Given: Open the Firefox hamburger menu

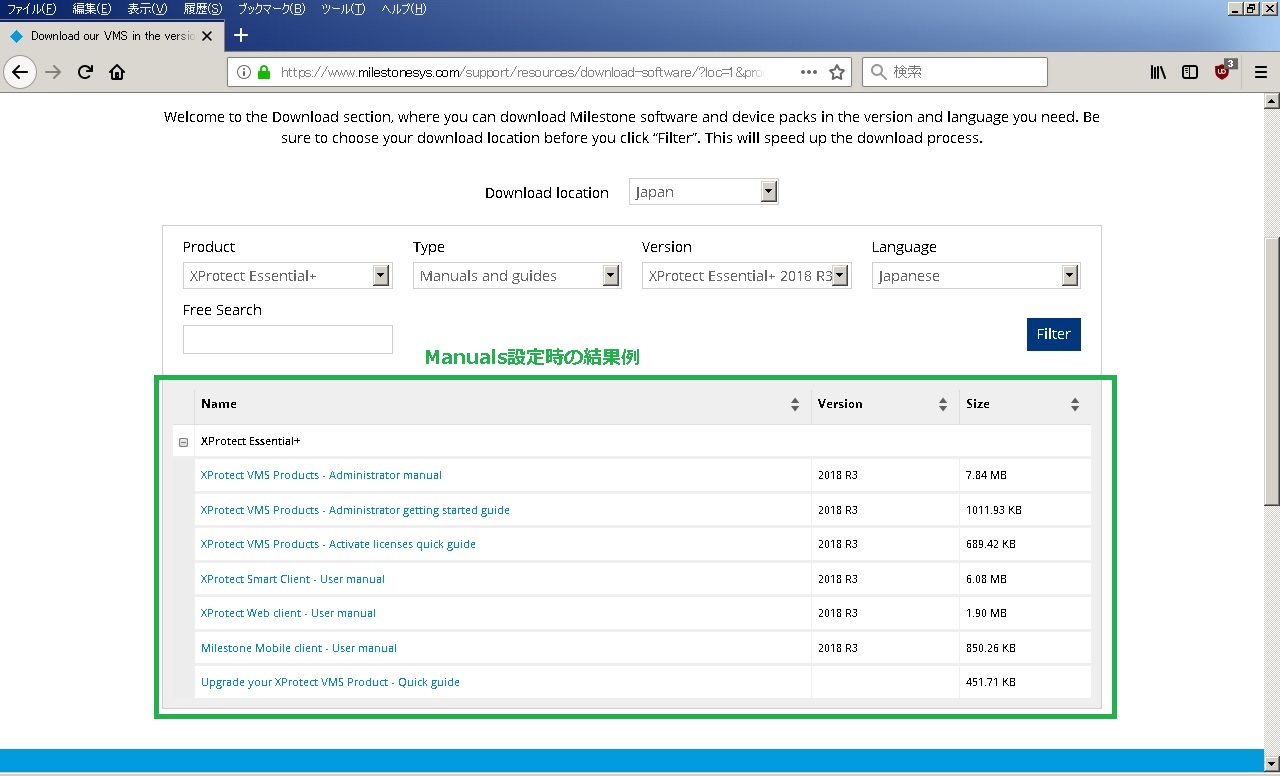Looking at the screenshot, I should [x=1260, y=72].
